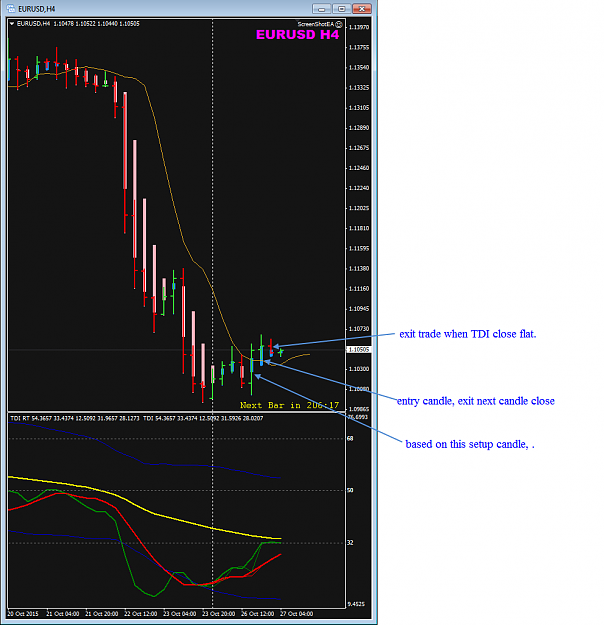Click the 68 level label in TDI
The image size is (604, 625).
350,438
